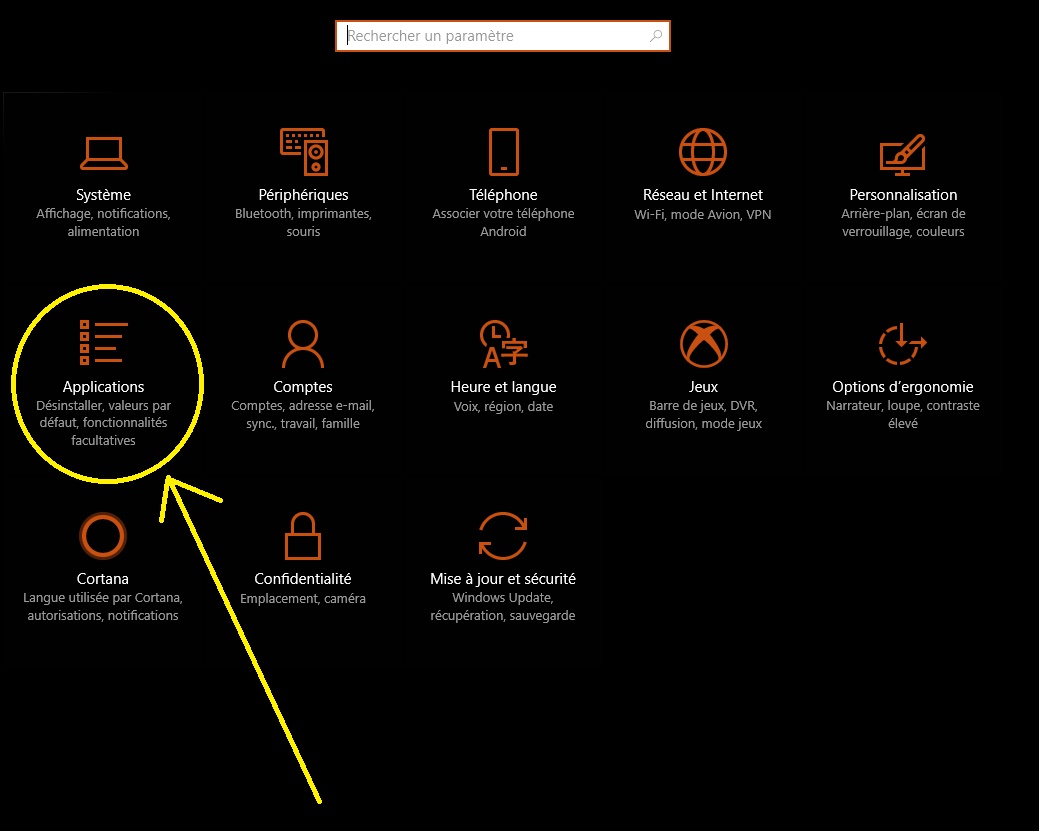Select the Jeux title text
The width and height of the screenshot is (1039, 831).
pos(704,387)
